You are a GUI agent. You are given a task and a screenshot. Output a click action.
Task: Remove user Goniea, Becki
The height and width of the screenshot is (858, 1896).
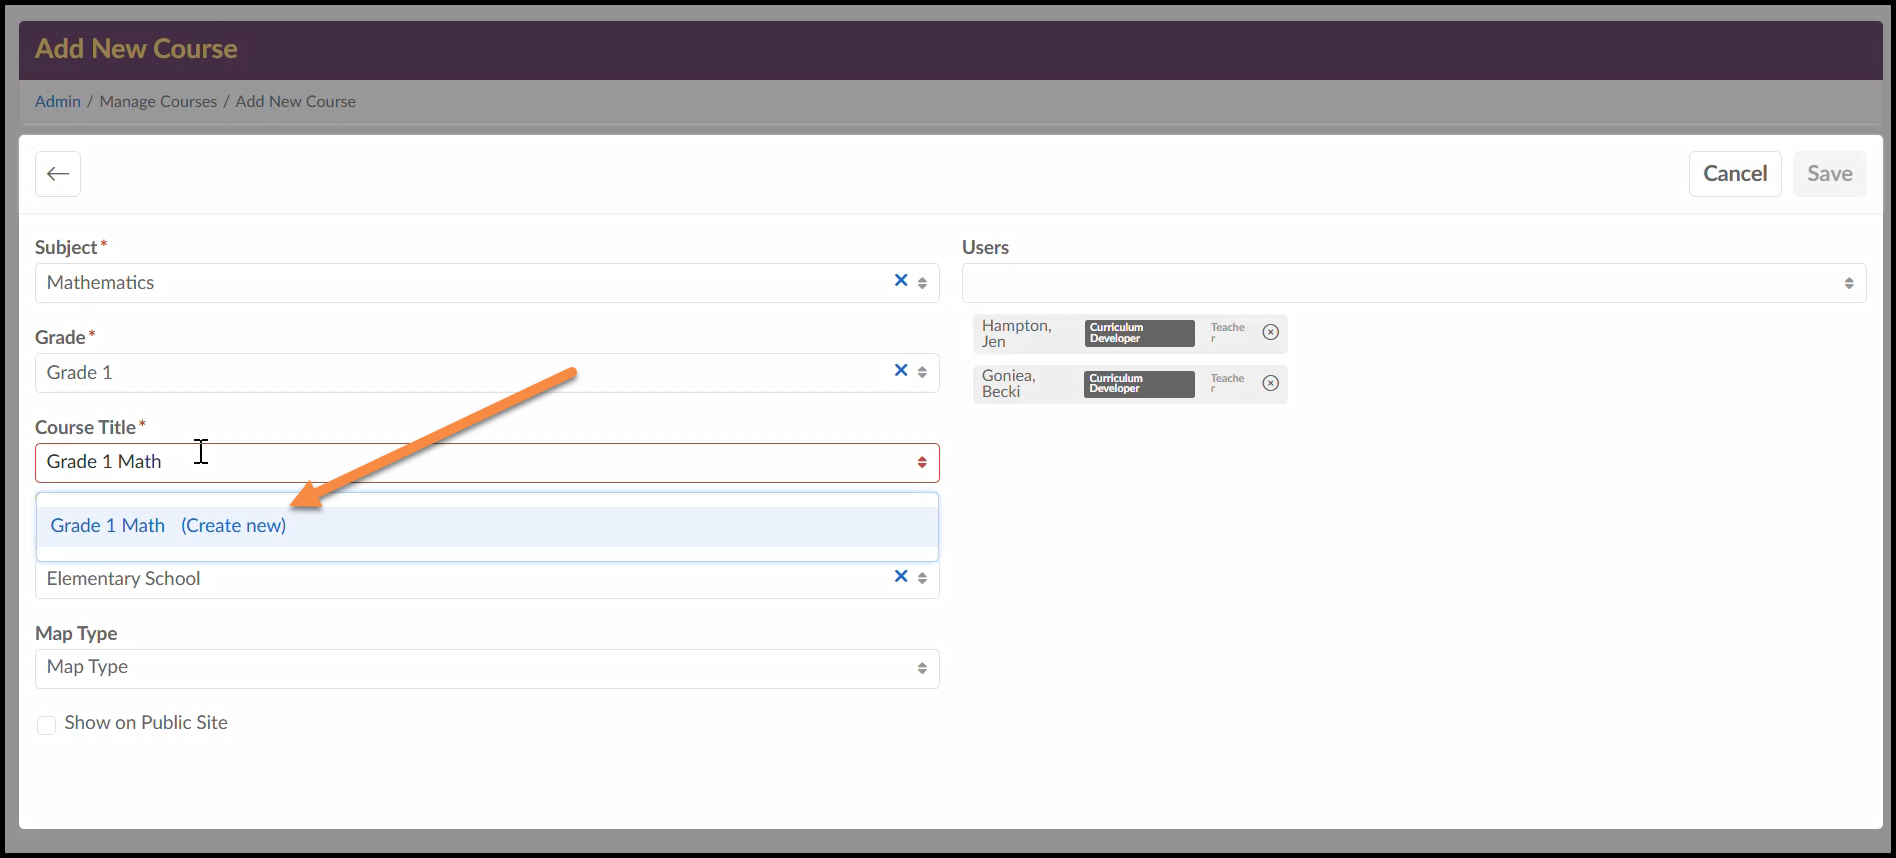tap(1270, 383)
